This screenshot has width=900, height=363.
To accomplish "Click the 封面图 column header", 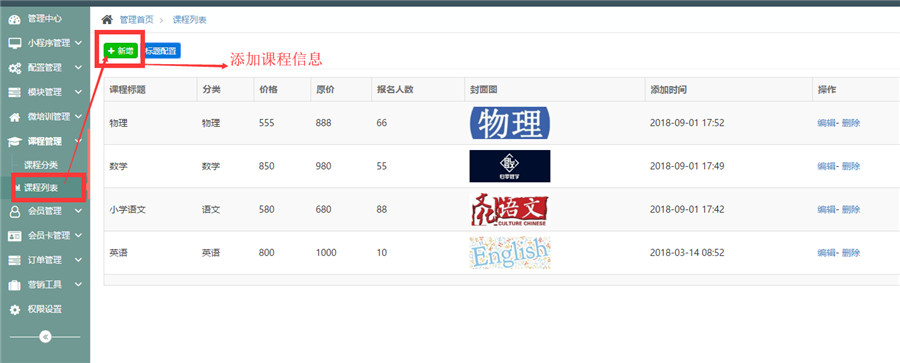I will point(483,90).
